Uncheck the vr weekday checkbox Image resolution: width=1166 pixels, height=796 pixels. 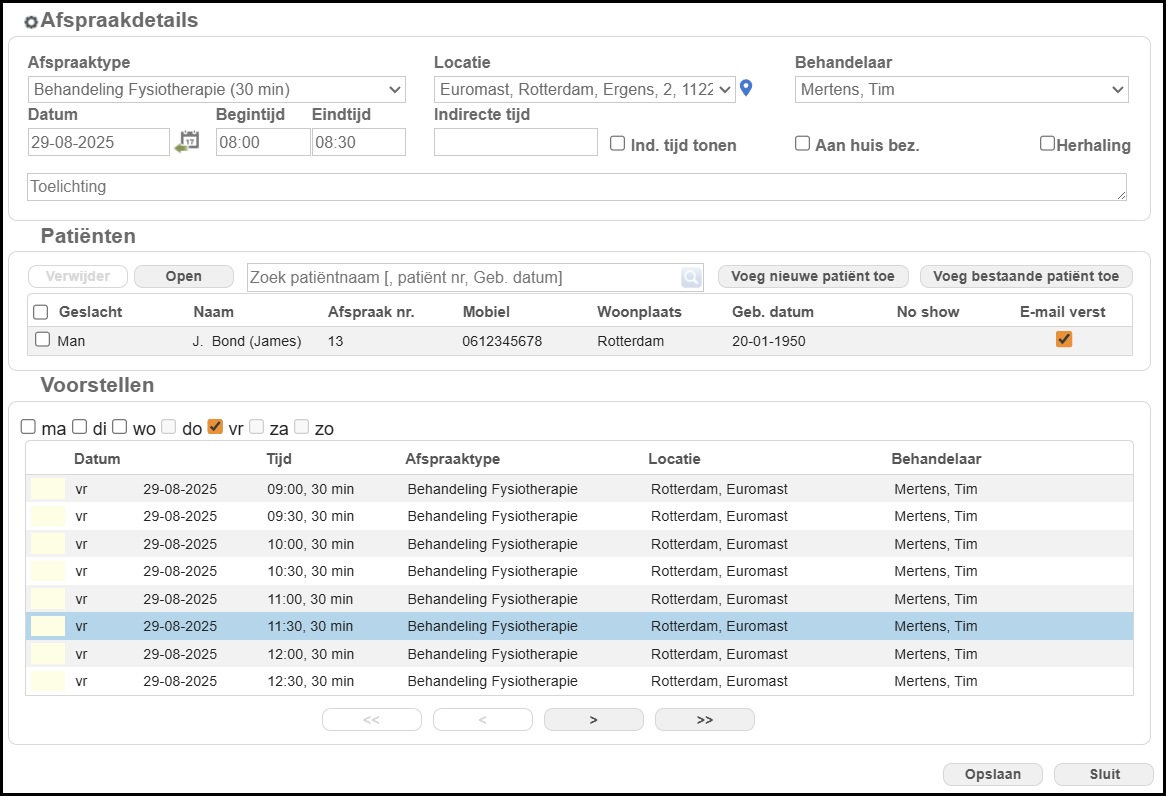click(x=215, y=427)
